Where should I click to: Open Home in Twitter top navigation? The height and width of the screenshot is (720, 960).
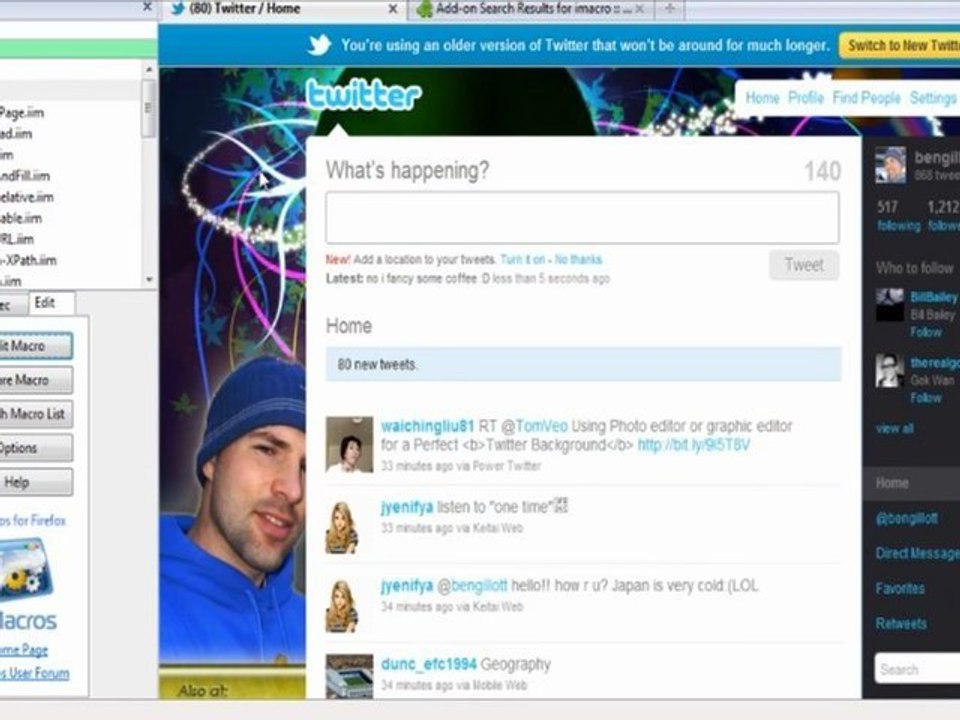coord(762,98)
